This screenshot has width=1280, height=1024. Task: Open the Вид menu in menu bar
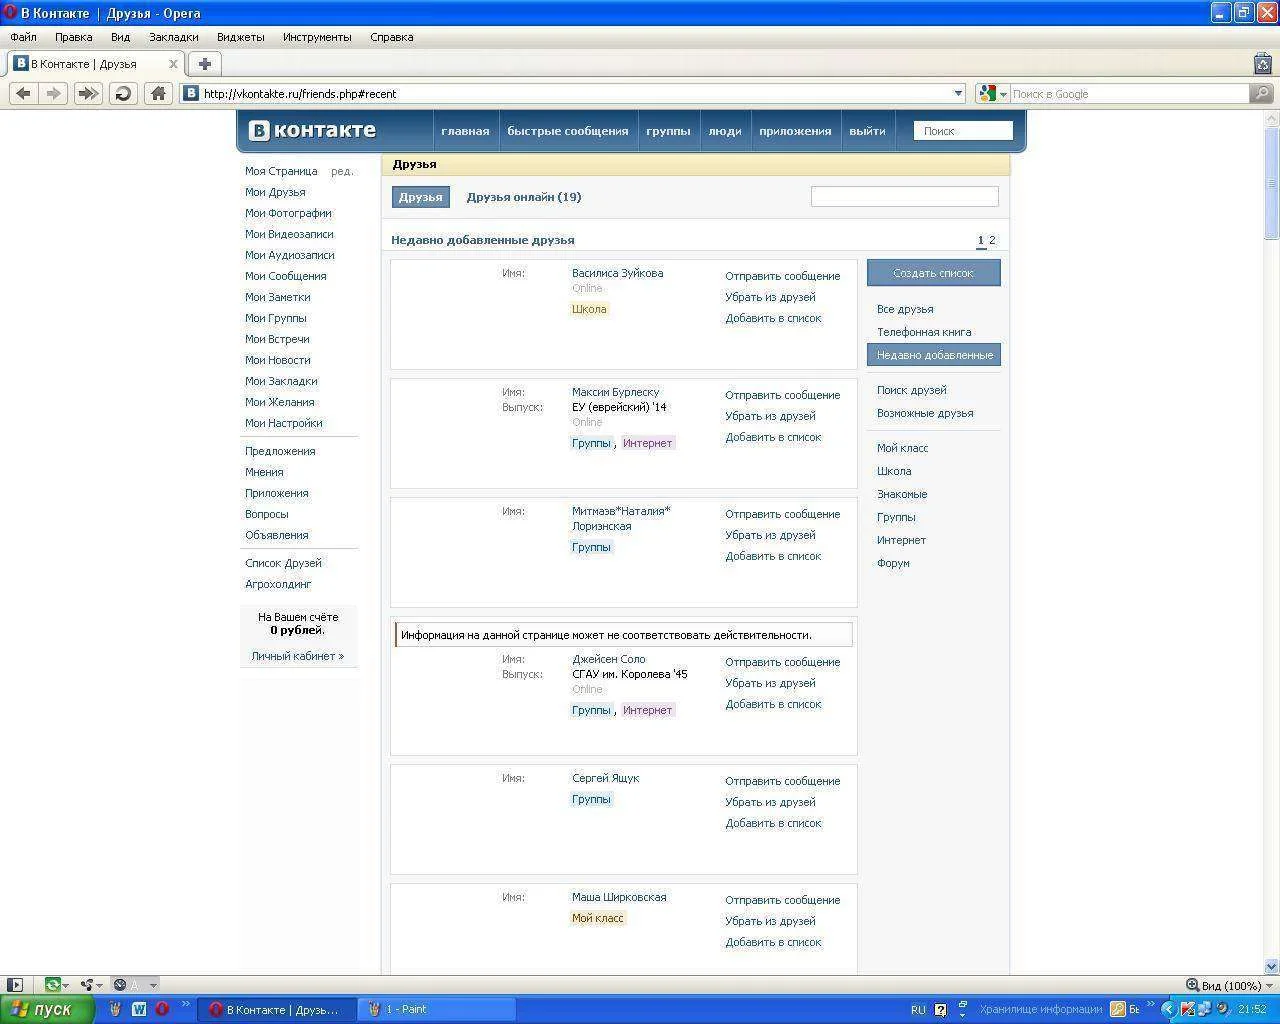[x=121, y=37]
